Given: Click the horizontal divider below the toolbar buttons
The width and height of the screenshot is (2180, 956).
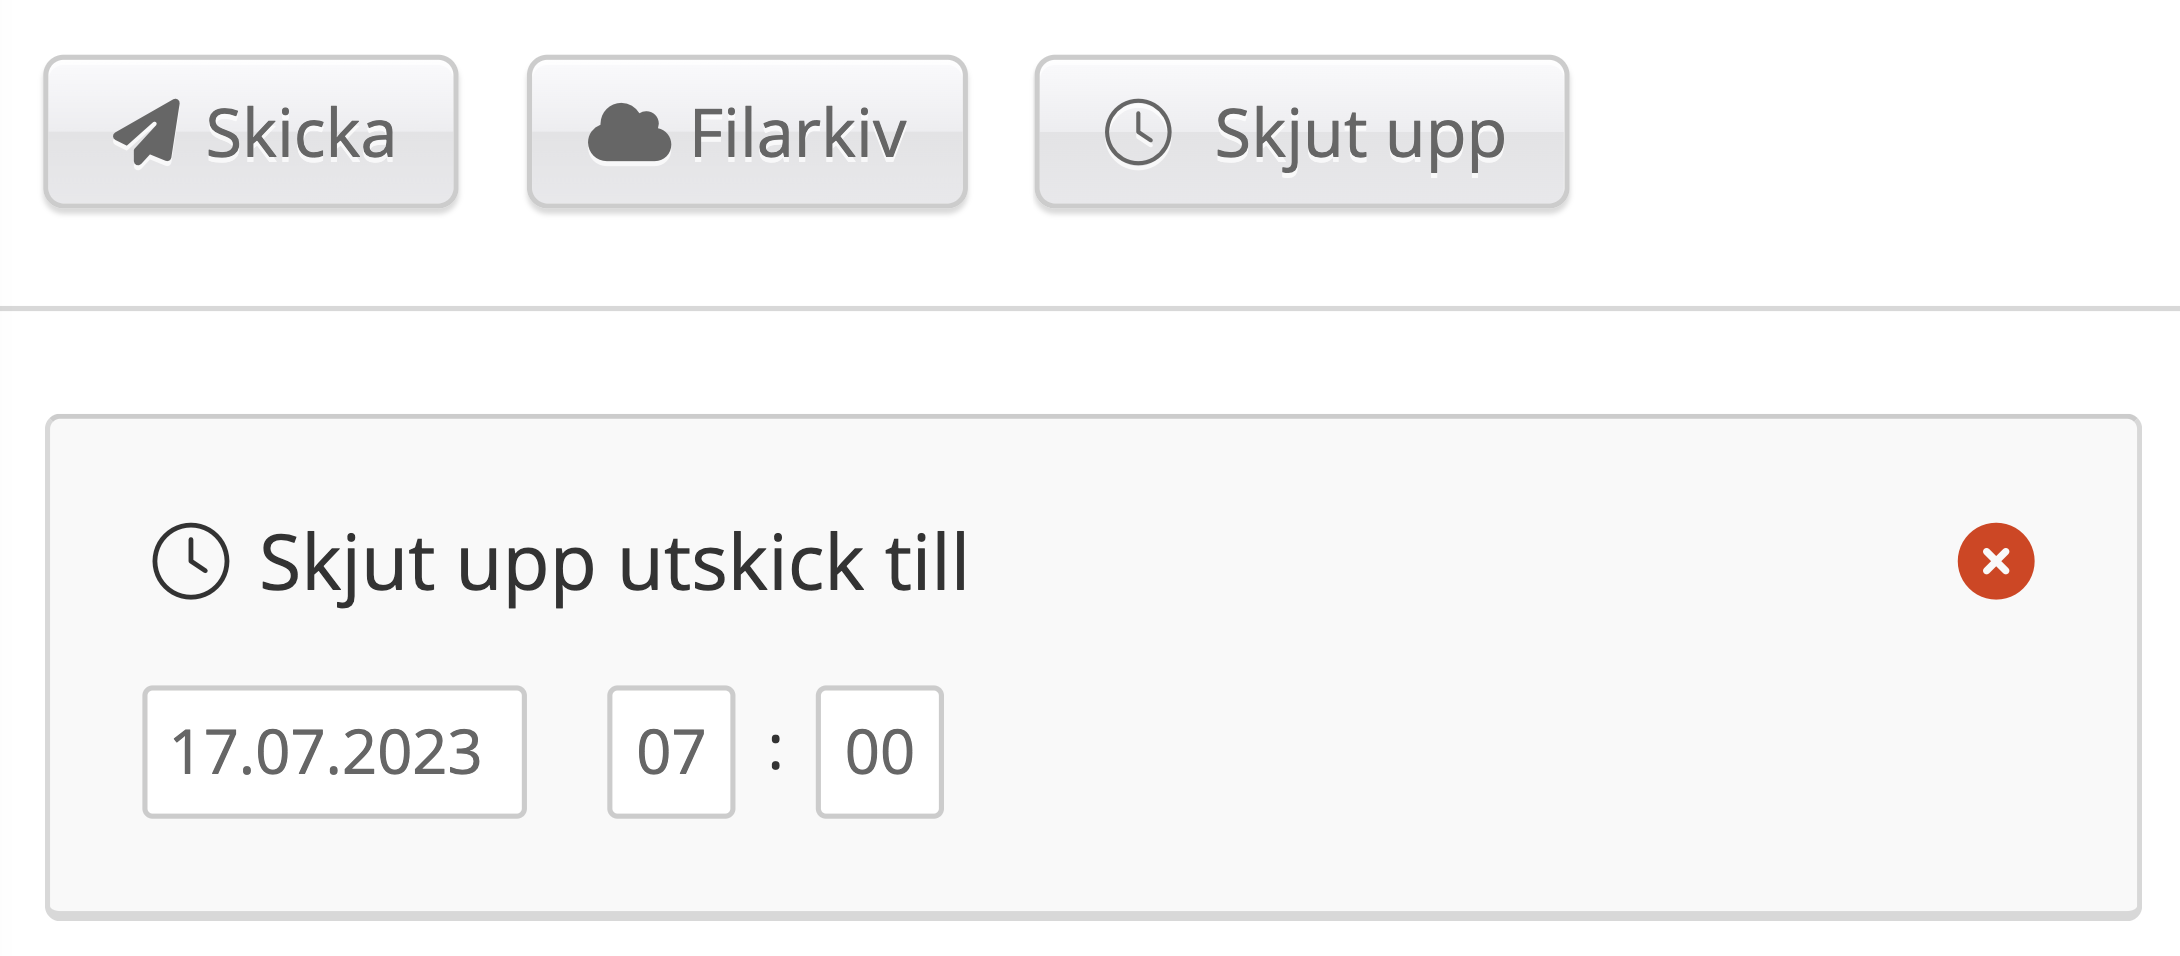Looking at the screenshot, I should point(1090,309).
